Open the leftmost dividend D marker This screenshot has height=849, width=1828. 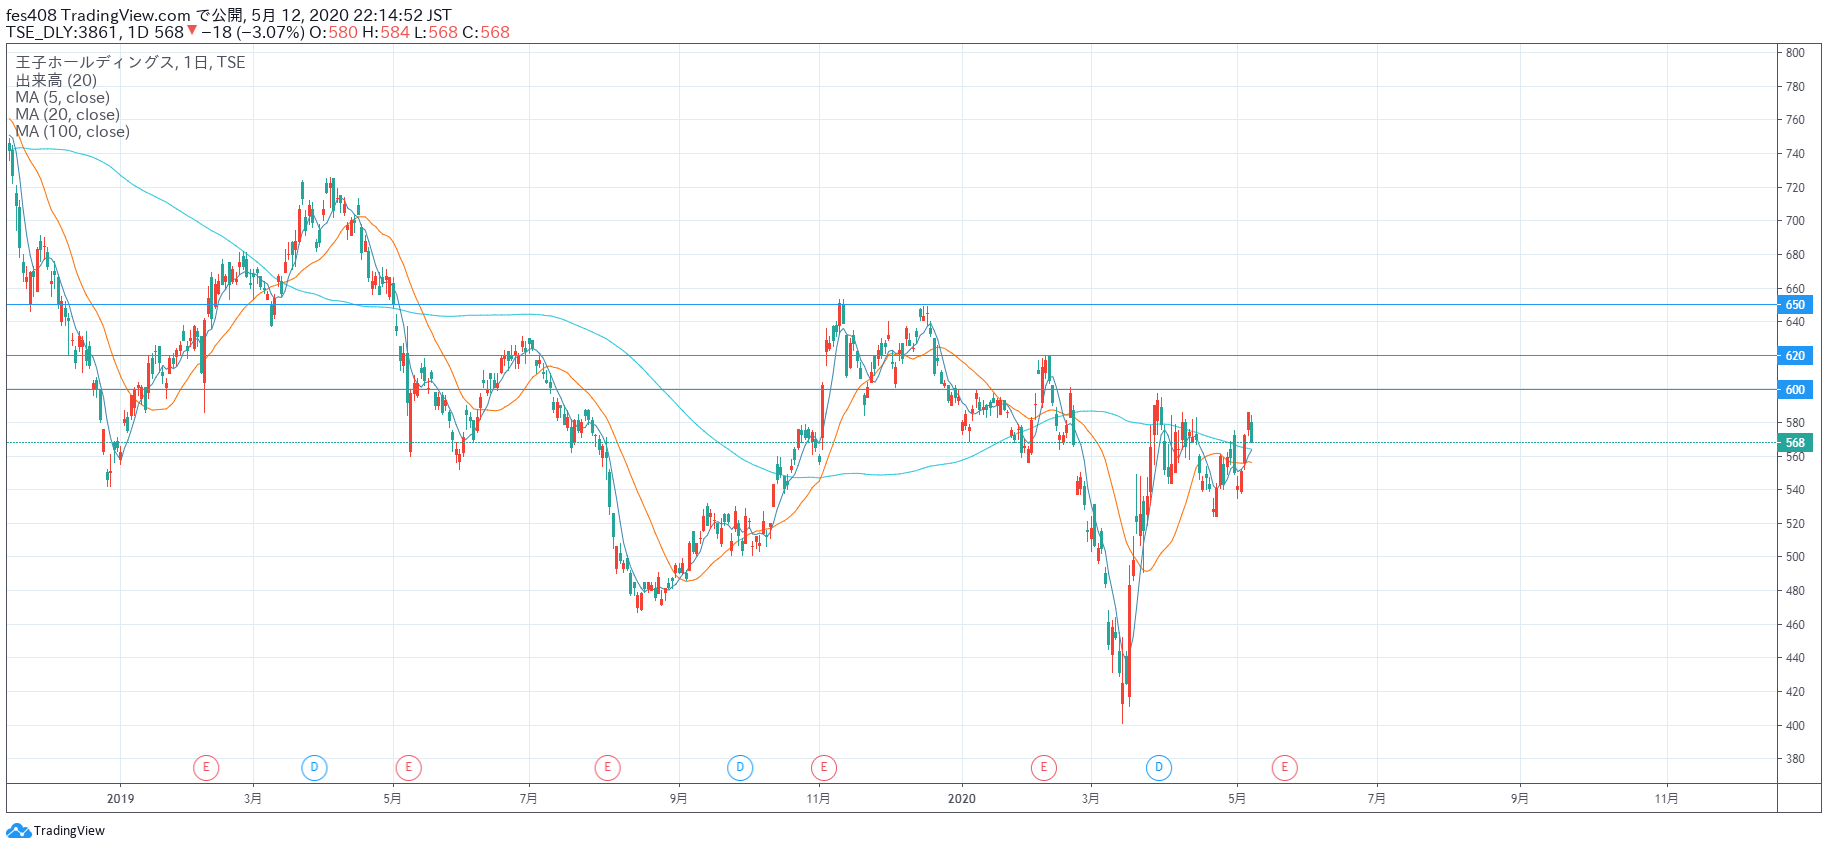pos(314,768)
